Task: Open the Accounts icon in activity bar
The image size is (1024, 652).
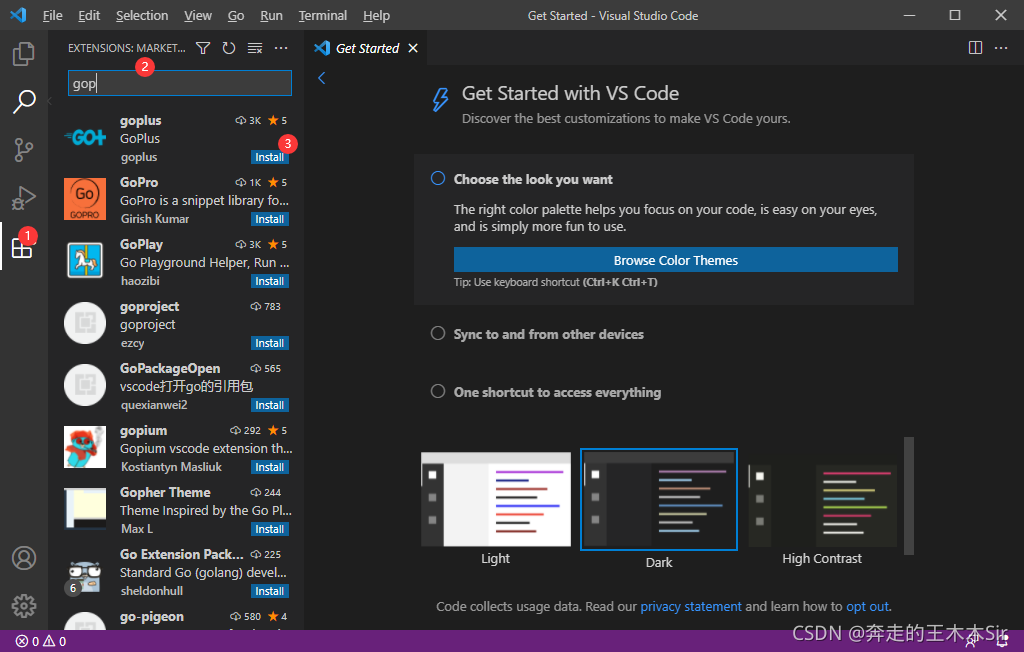Action: pos(24,558)
